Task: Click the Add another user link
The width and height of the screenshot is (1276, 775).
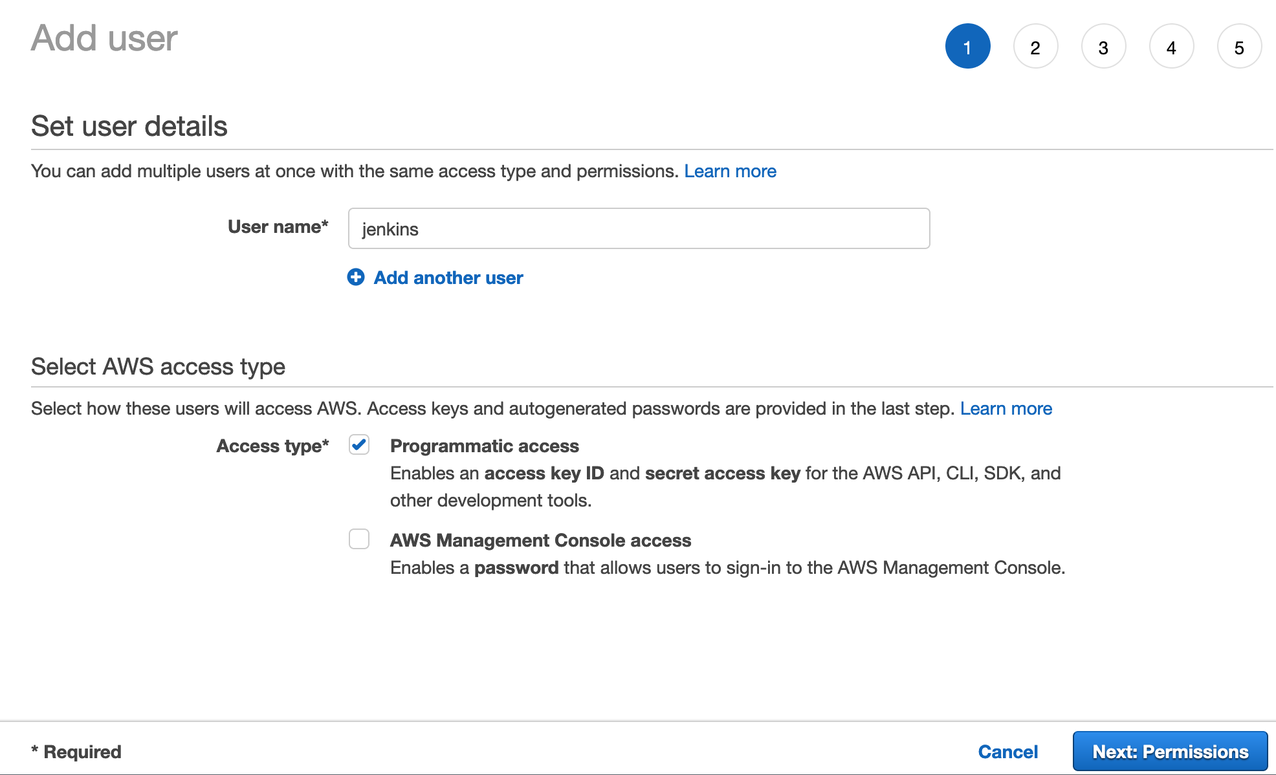Action: (x=448, y=278)
